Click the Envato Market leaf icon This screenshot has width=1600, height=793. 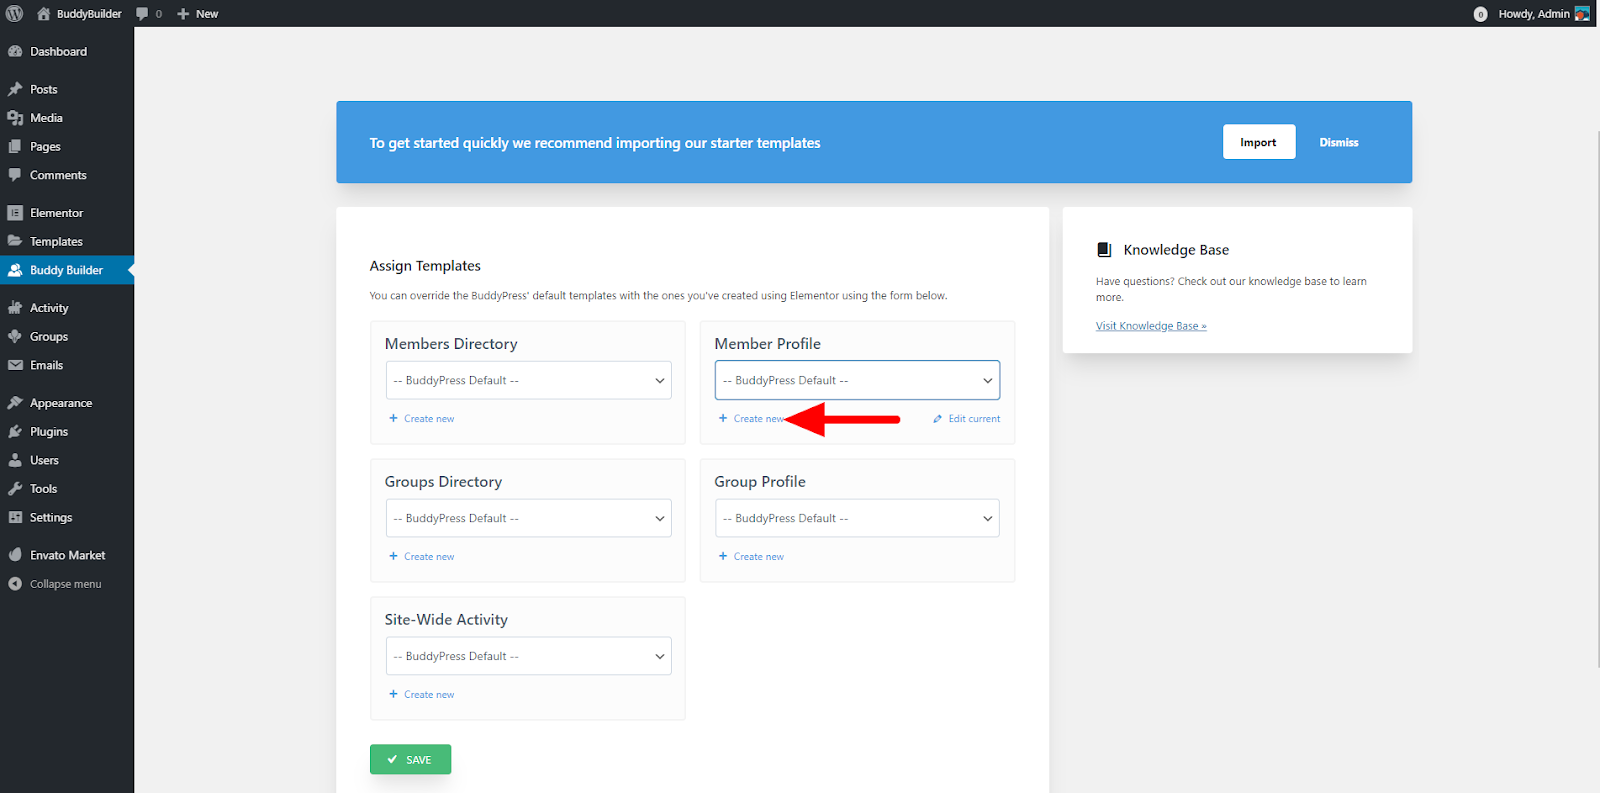pyautogui.click(x=15, y=555)
